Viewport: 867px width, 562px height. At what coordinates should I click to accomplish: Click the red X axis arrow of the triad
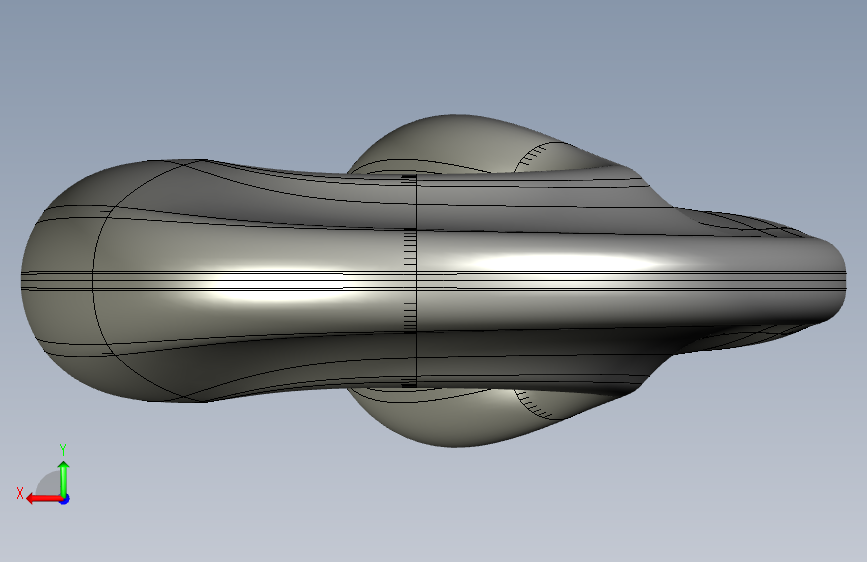point(44,499)
